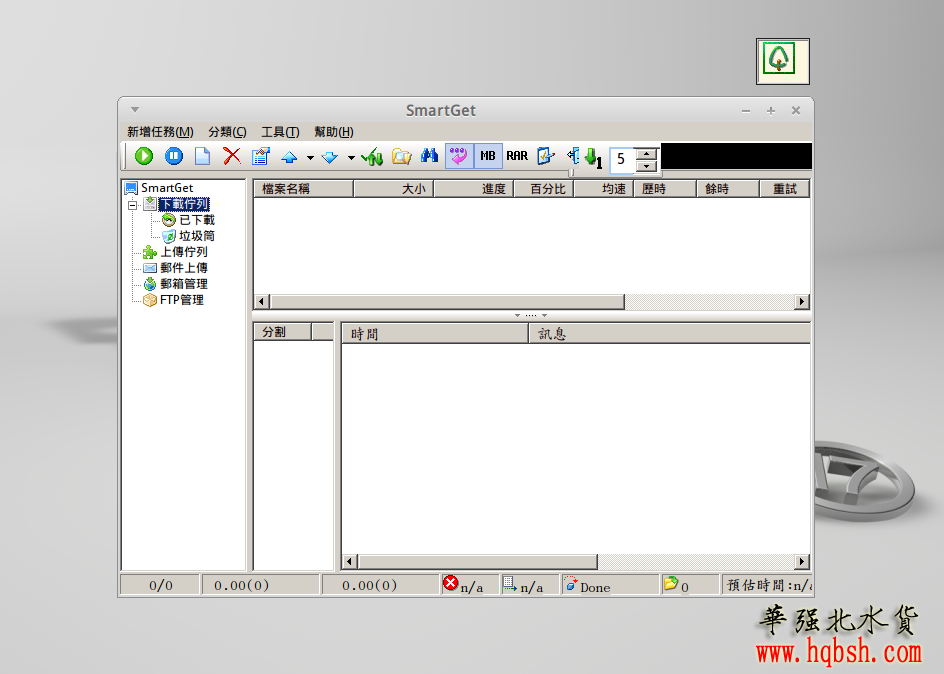Click the 訊息 log column header
Screen dimensions: 944x674
tap(669, 334)
